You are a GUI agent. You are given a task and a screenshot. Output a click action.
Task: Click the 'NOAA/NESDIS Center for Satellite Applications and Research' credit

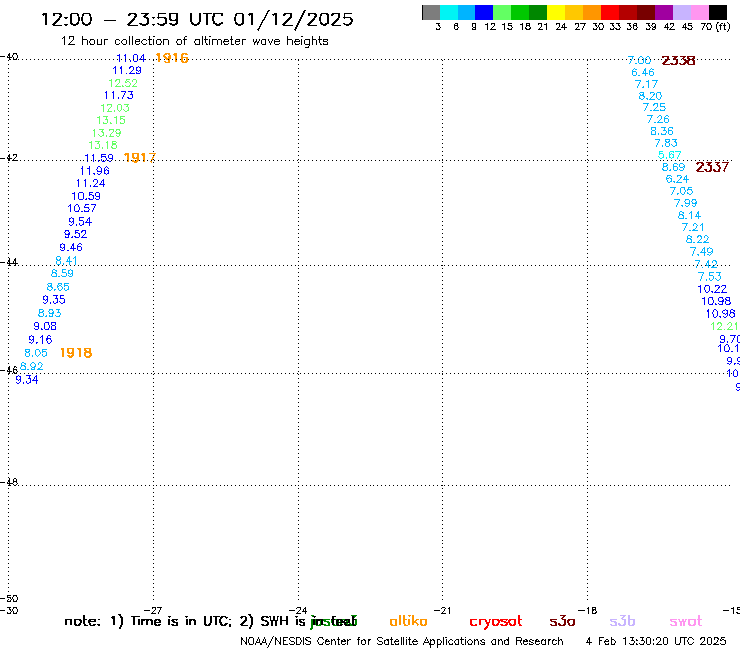point(402,642)
